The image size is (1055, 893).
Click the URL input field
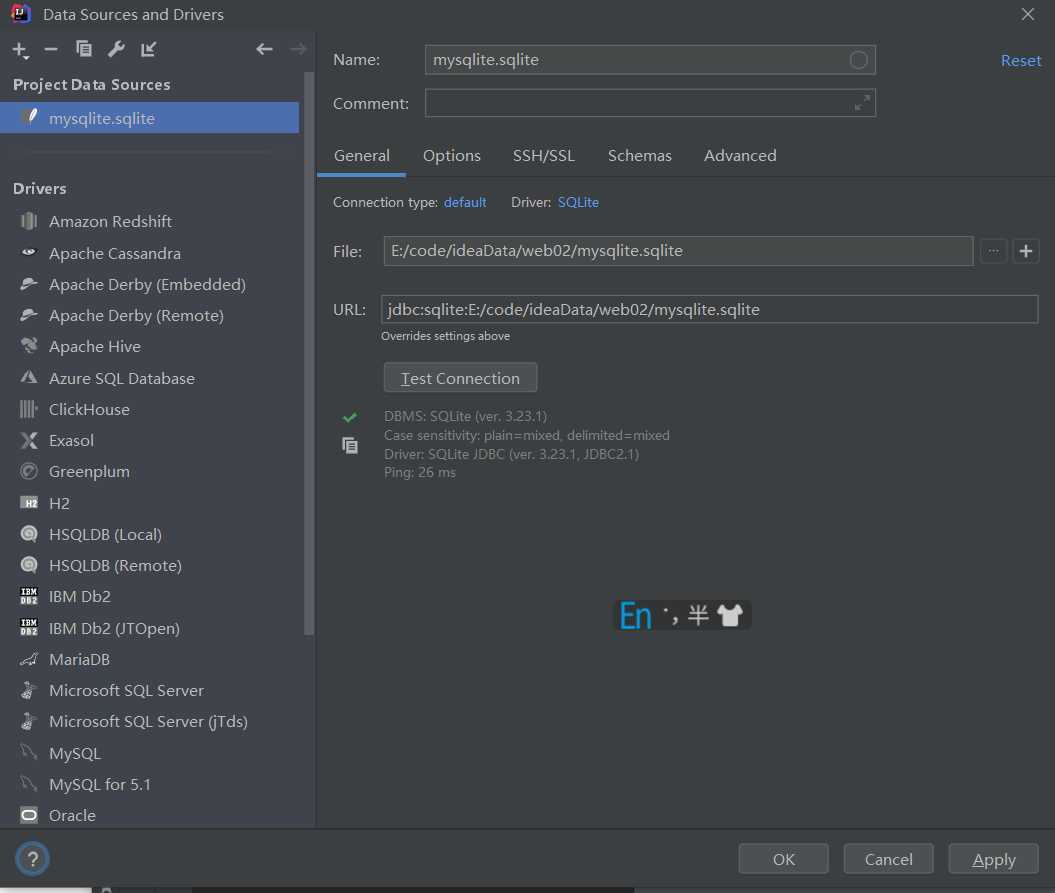tap(709, 309)
